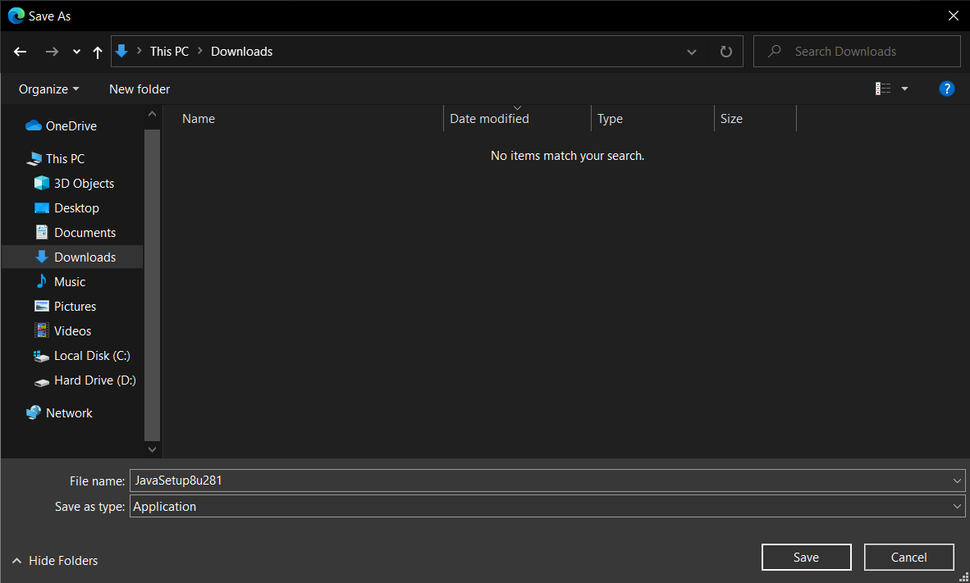Change the view layout icon
Image resolution: width=970 pixels, height=583 pixels.
click(x=883, y=89)
